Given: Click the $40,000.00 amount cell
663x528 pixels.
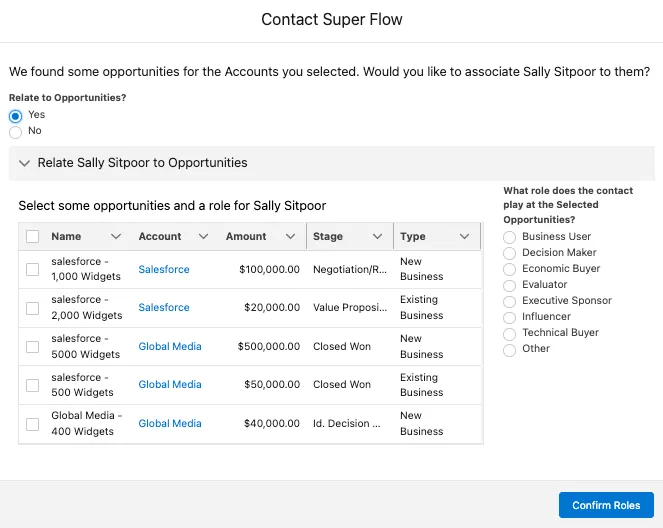Looking at the screenshot, I should click(272, 423).
